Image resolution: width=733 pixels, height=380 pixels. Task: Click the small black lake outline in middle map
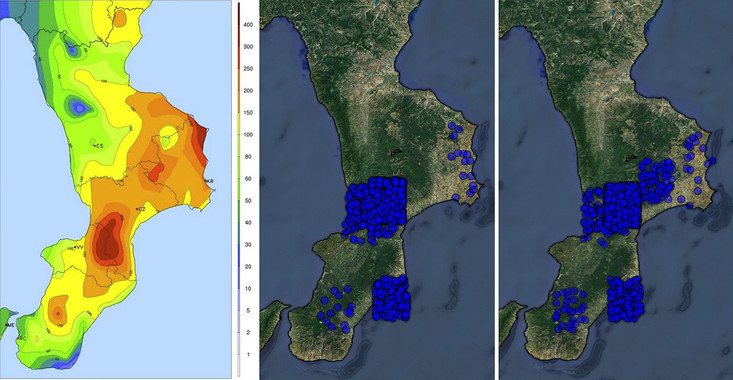click(396, 152)
